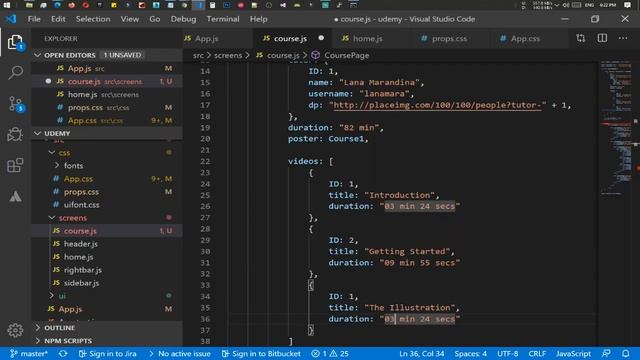
Task: Click the screens breadcrumb segment
Action: point(228,55)
